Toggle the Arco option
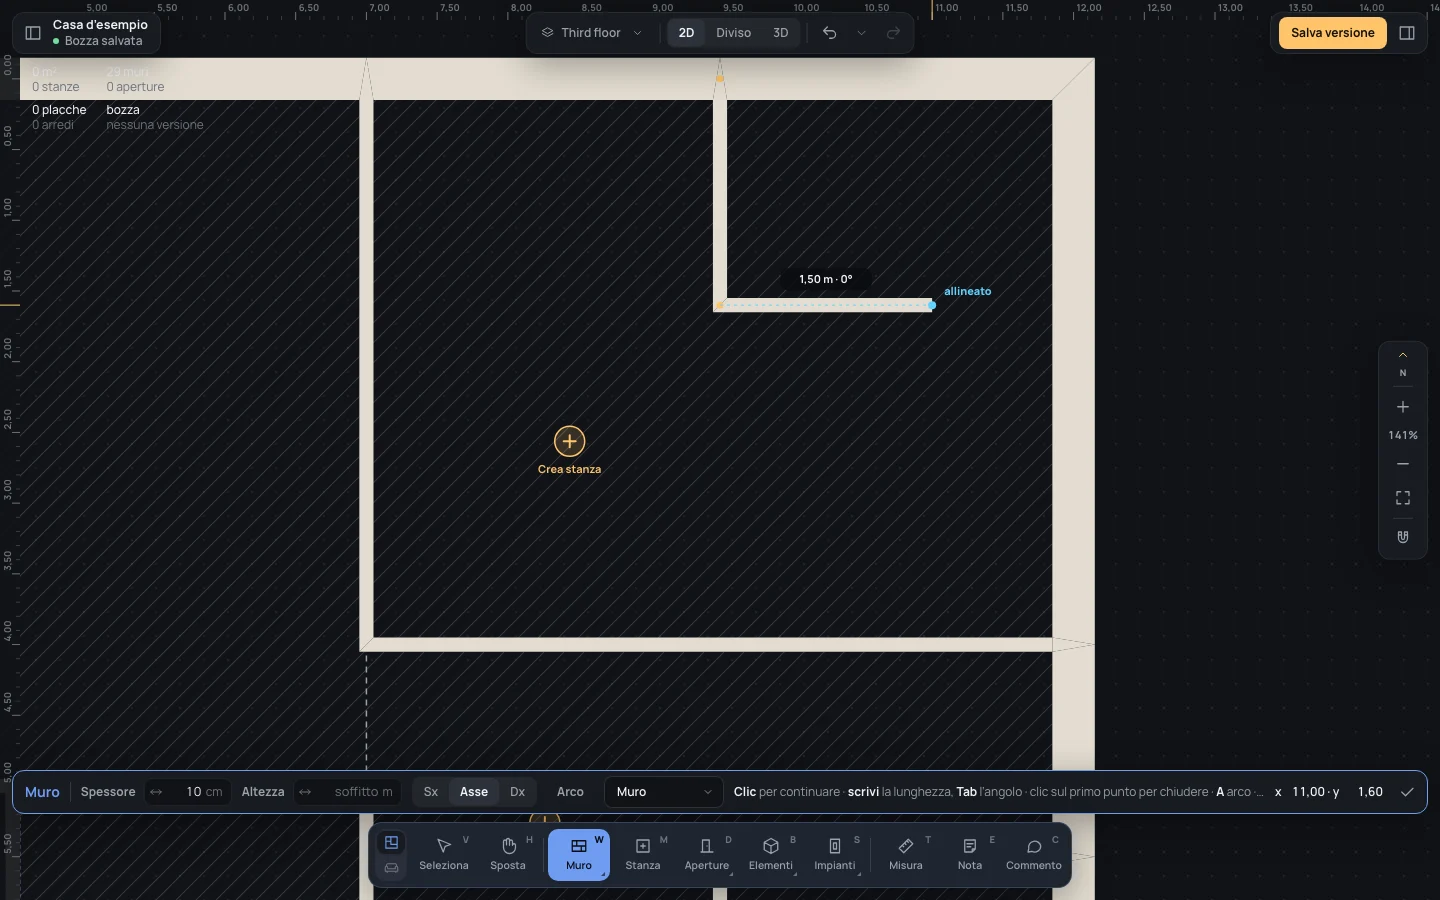Viewport: 1440px width, 900px height. click(570, 792)
